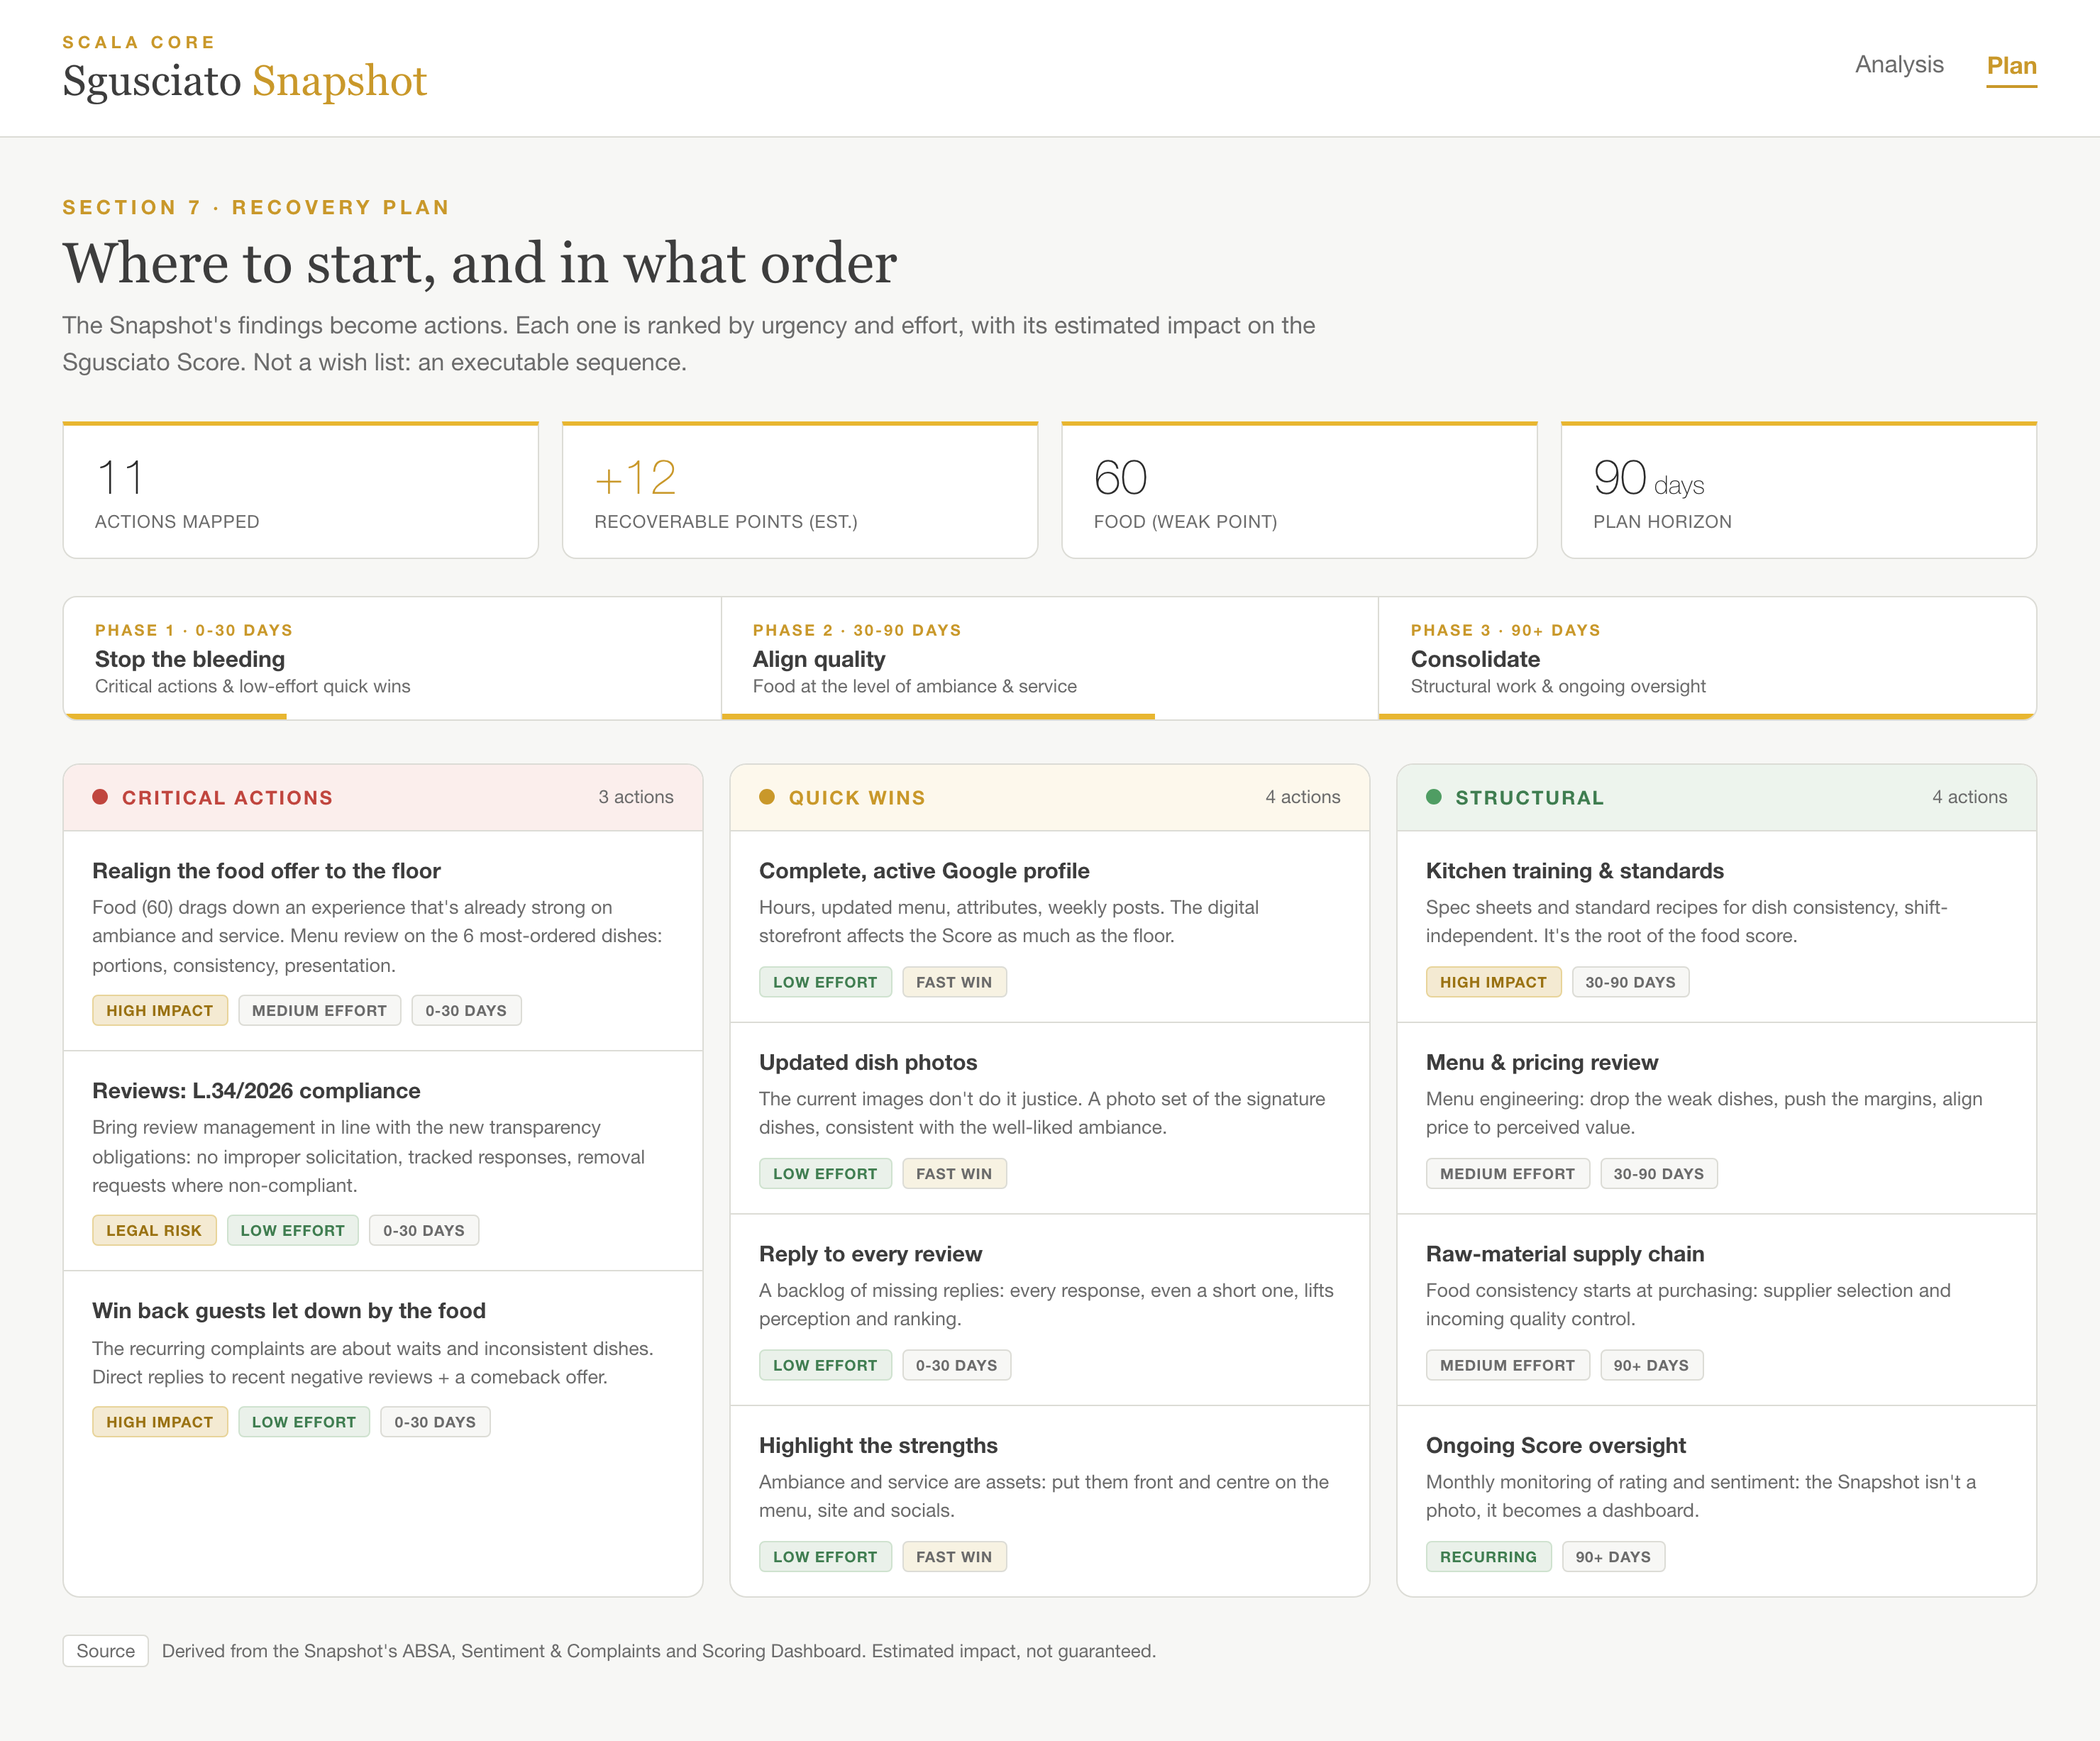Click the Sgusciato Snapshot logo title

[244, 81]
